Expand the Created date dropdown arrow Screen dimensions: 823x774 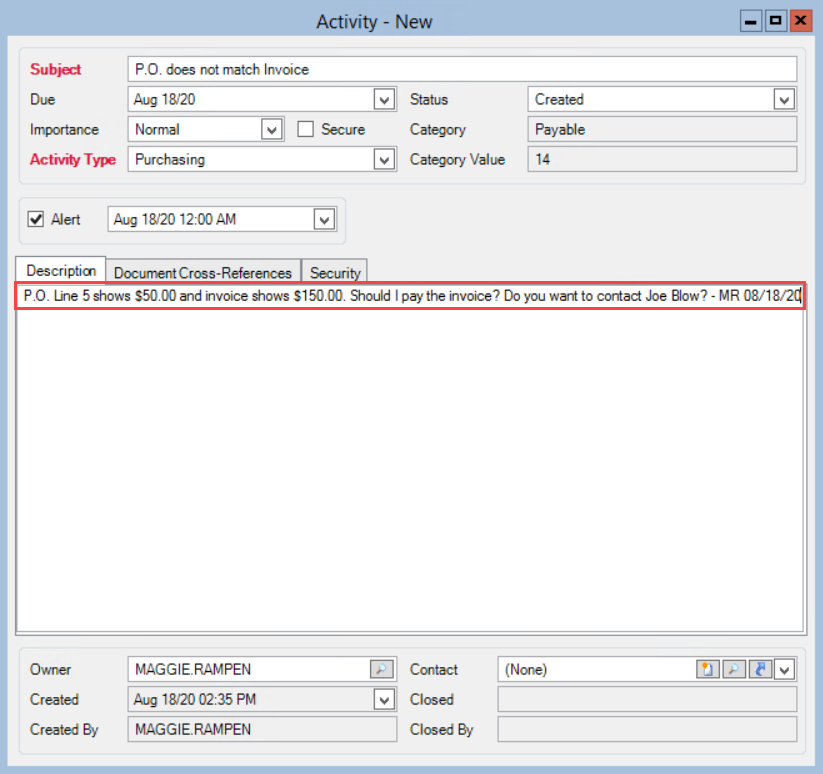click(x=384, y=699)
